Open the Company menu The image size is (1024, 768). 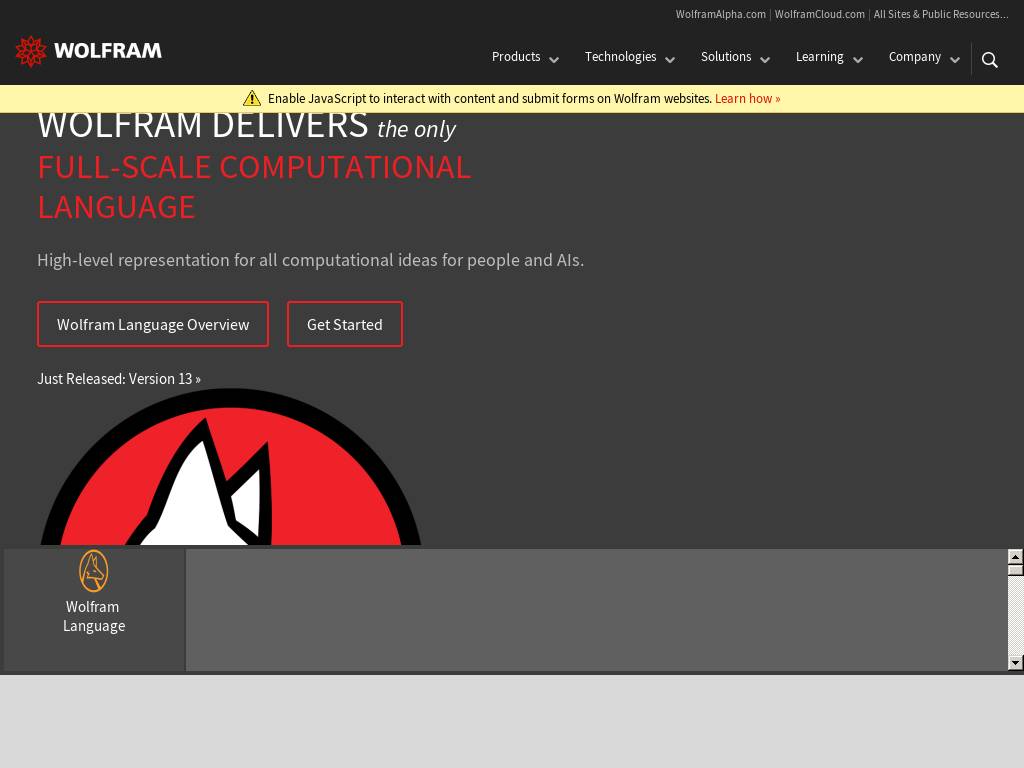(x=914, y=57)
